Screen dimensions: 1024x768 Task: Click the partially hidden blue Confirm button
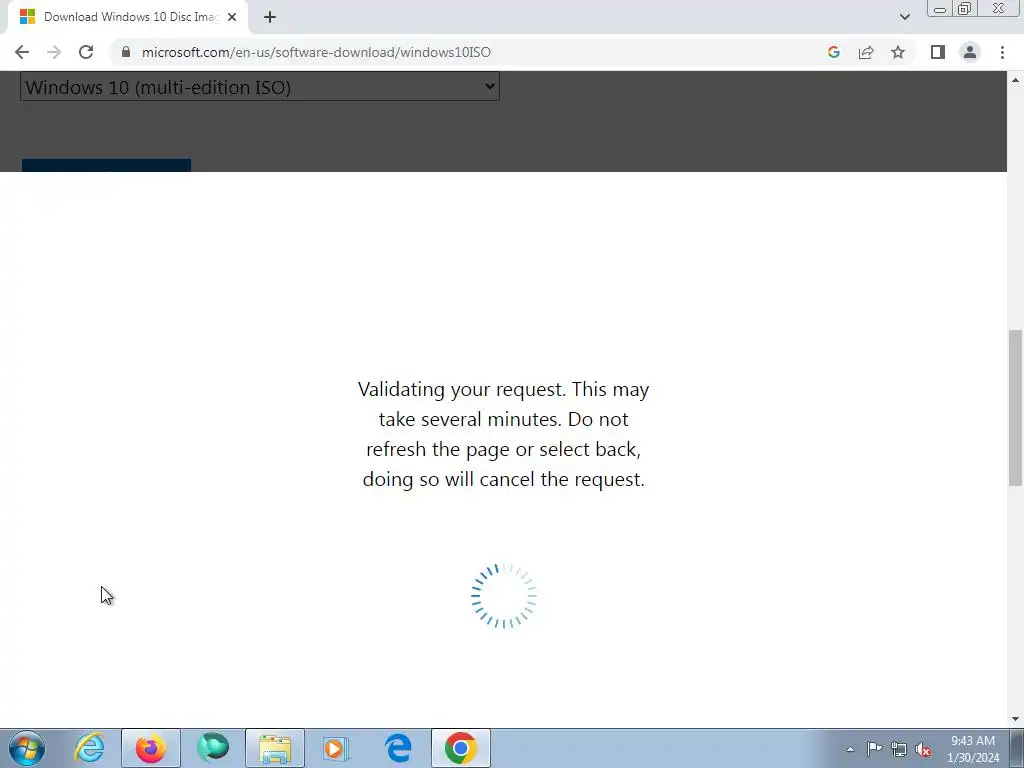point(106,165)
